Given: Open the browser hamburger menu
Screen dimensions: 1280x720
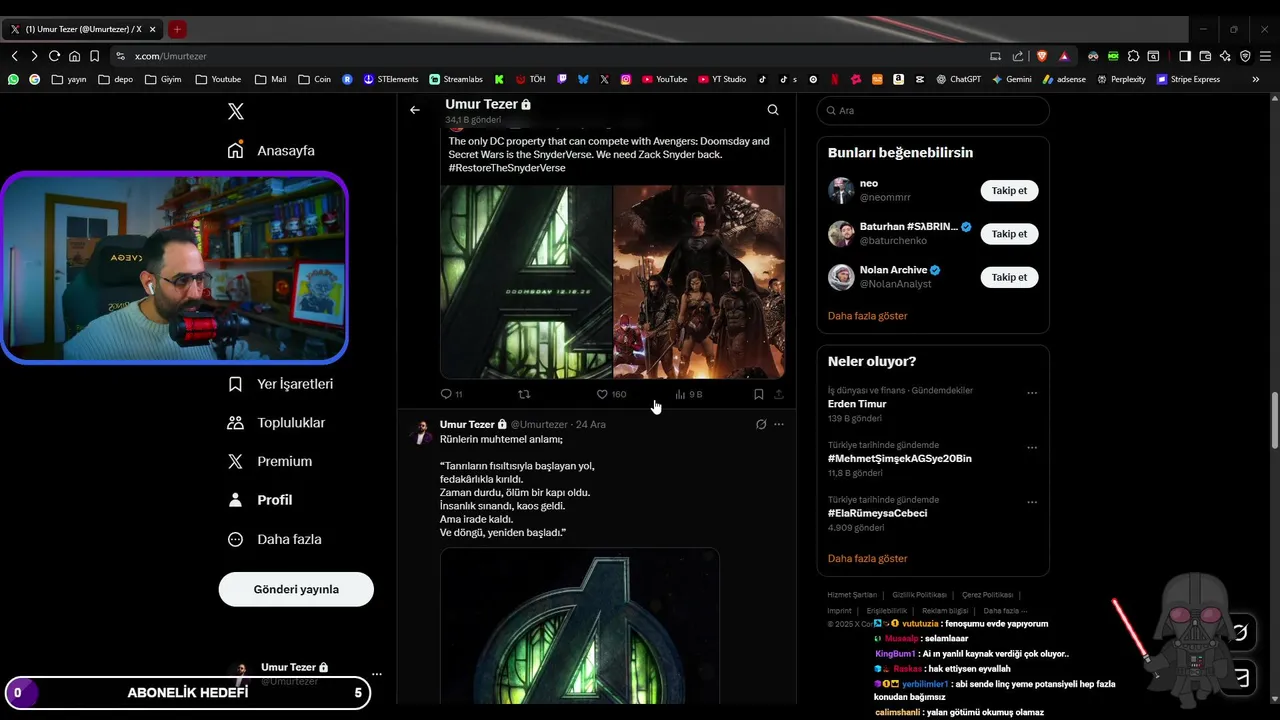Looking at the screenshot, I should pyautogui.click(x=1265, y=56).
